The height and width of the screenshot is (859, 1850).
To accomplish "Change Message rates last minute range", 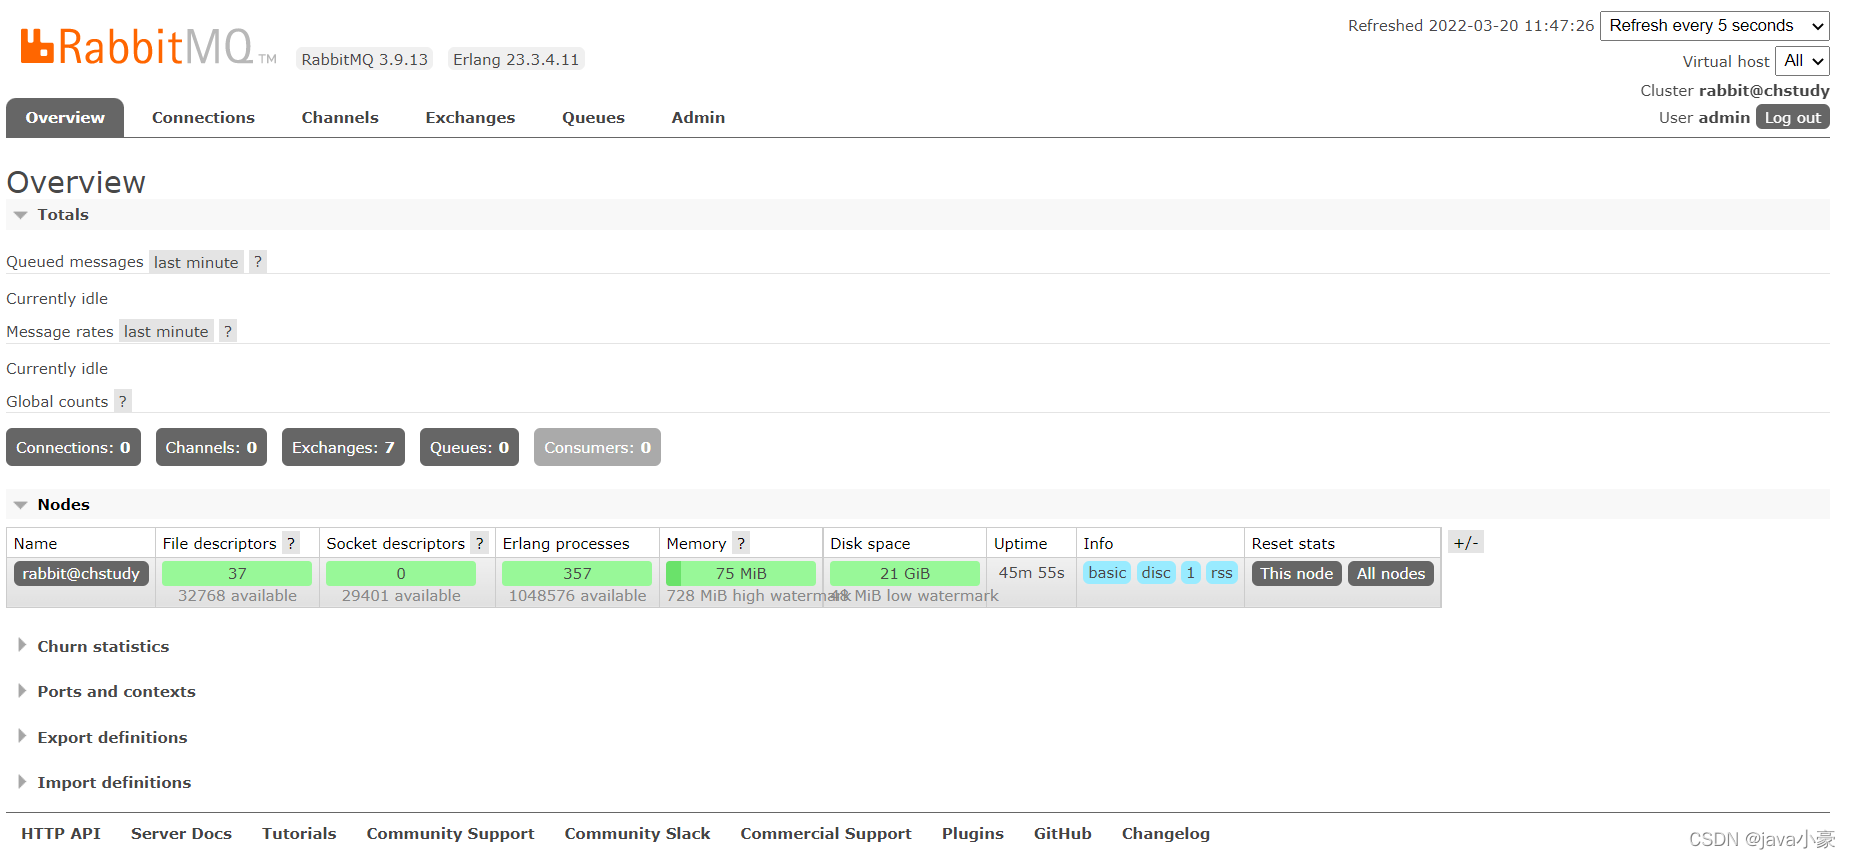I will click(166, 331).
